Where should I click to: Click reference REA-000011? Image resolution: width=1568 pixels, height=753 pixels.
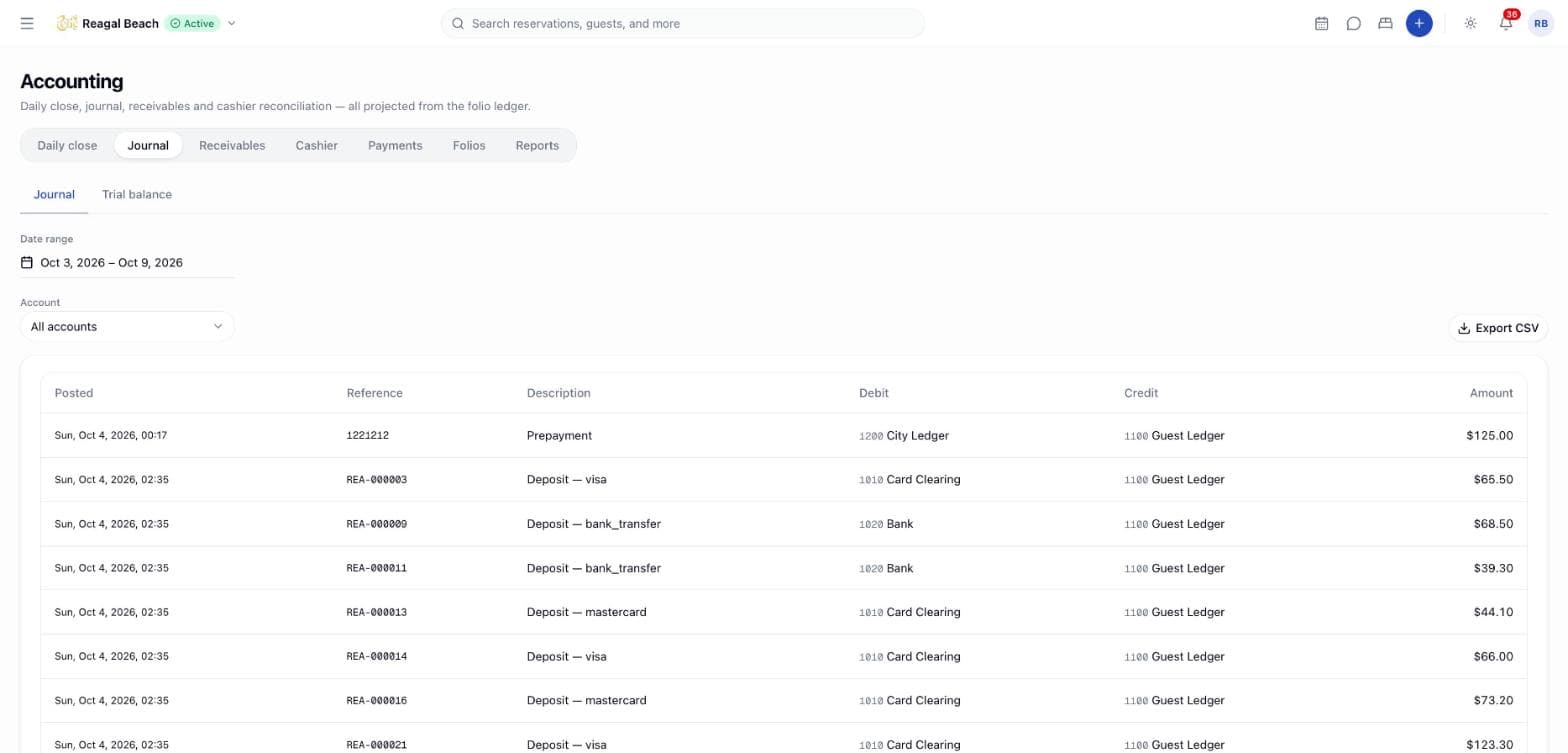pyautogui.click(x=377, y=568)
